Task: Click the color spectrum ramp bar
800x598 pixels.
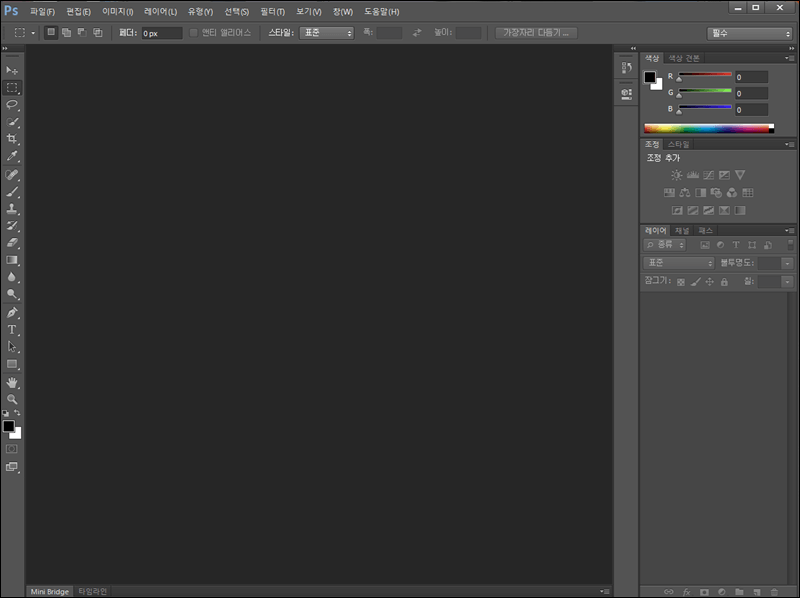Action: 709,129
